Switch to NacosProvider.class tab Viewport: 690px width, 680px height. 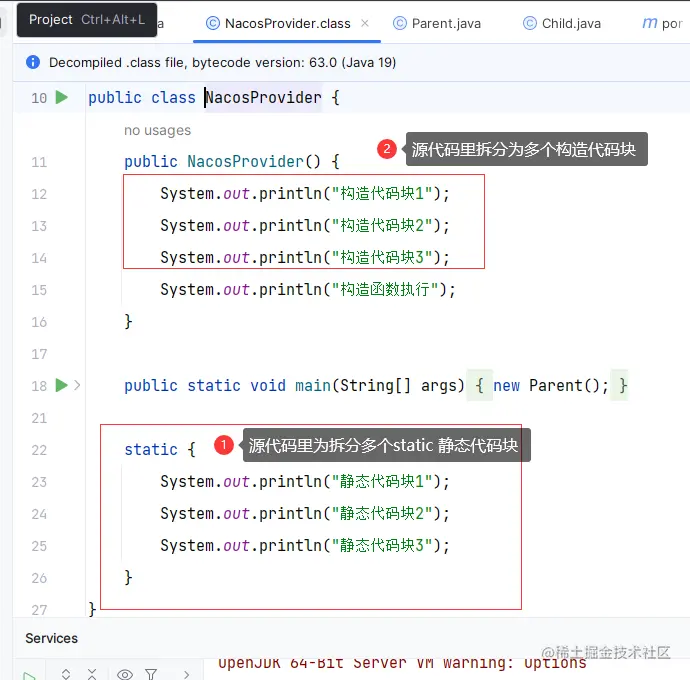coord(287,23)
